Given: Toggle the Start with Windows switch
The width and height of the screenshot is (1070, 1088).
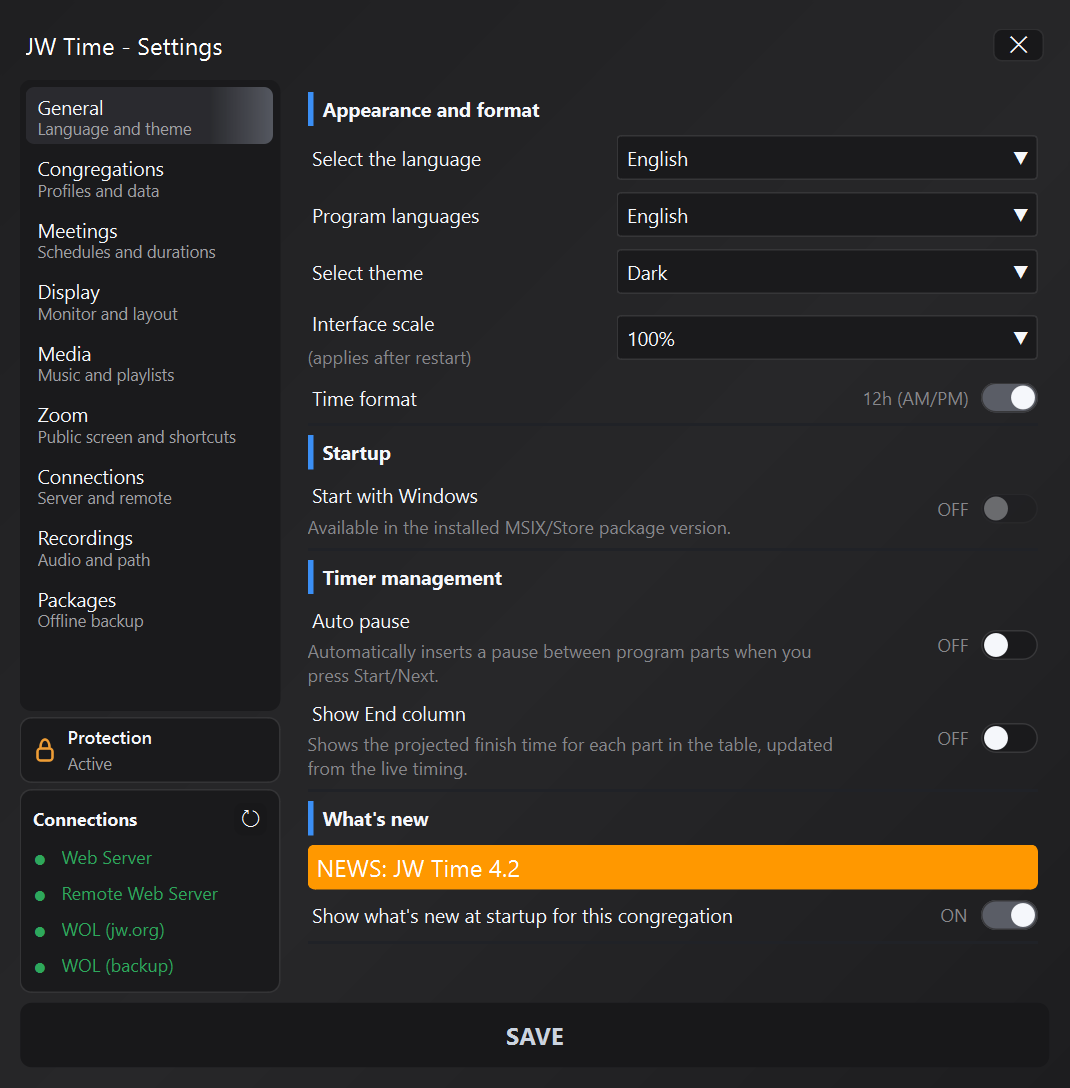Looking at the screenshot, I should pos(1009,509).
